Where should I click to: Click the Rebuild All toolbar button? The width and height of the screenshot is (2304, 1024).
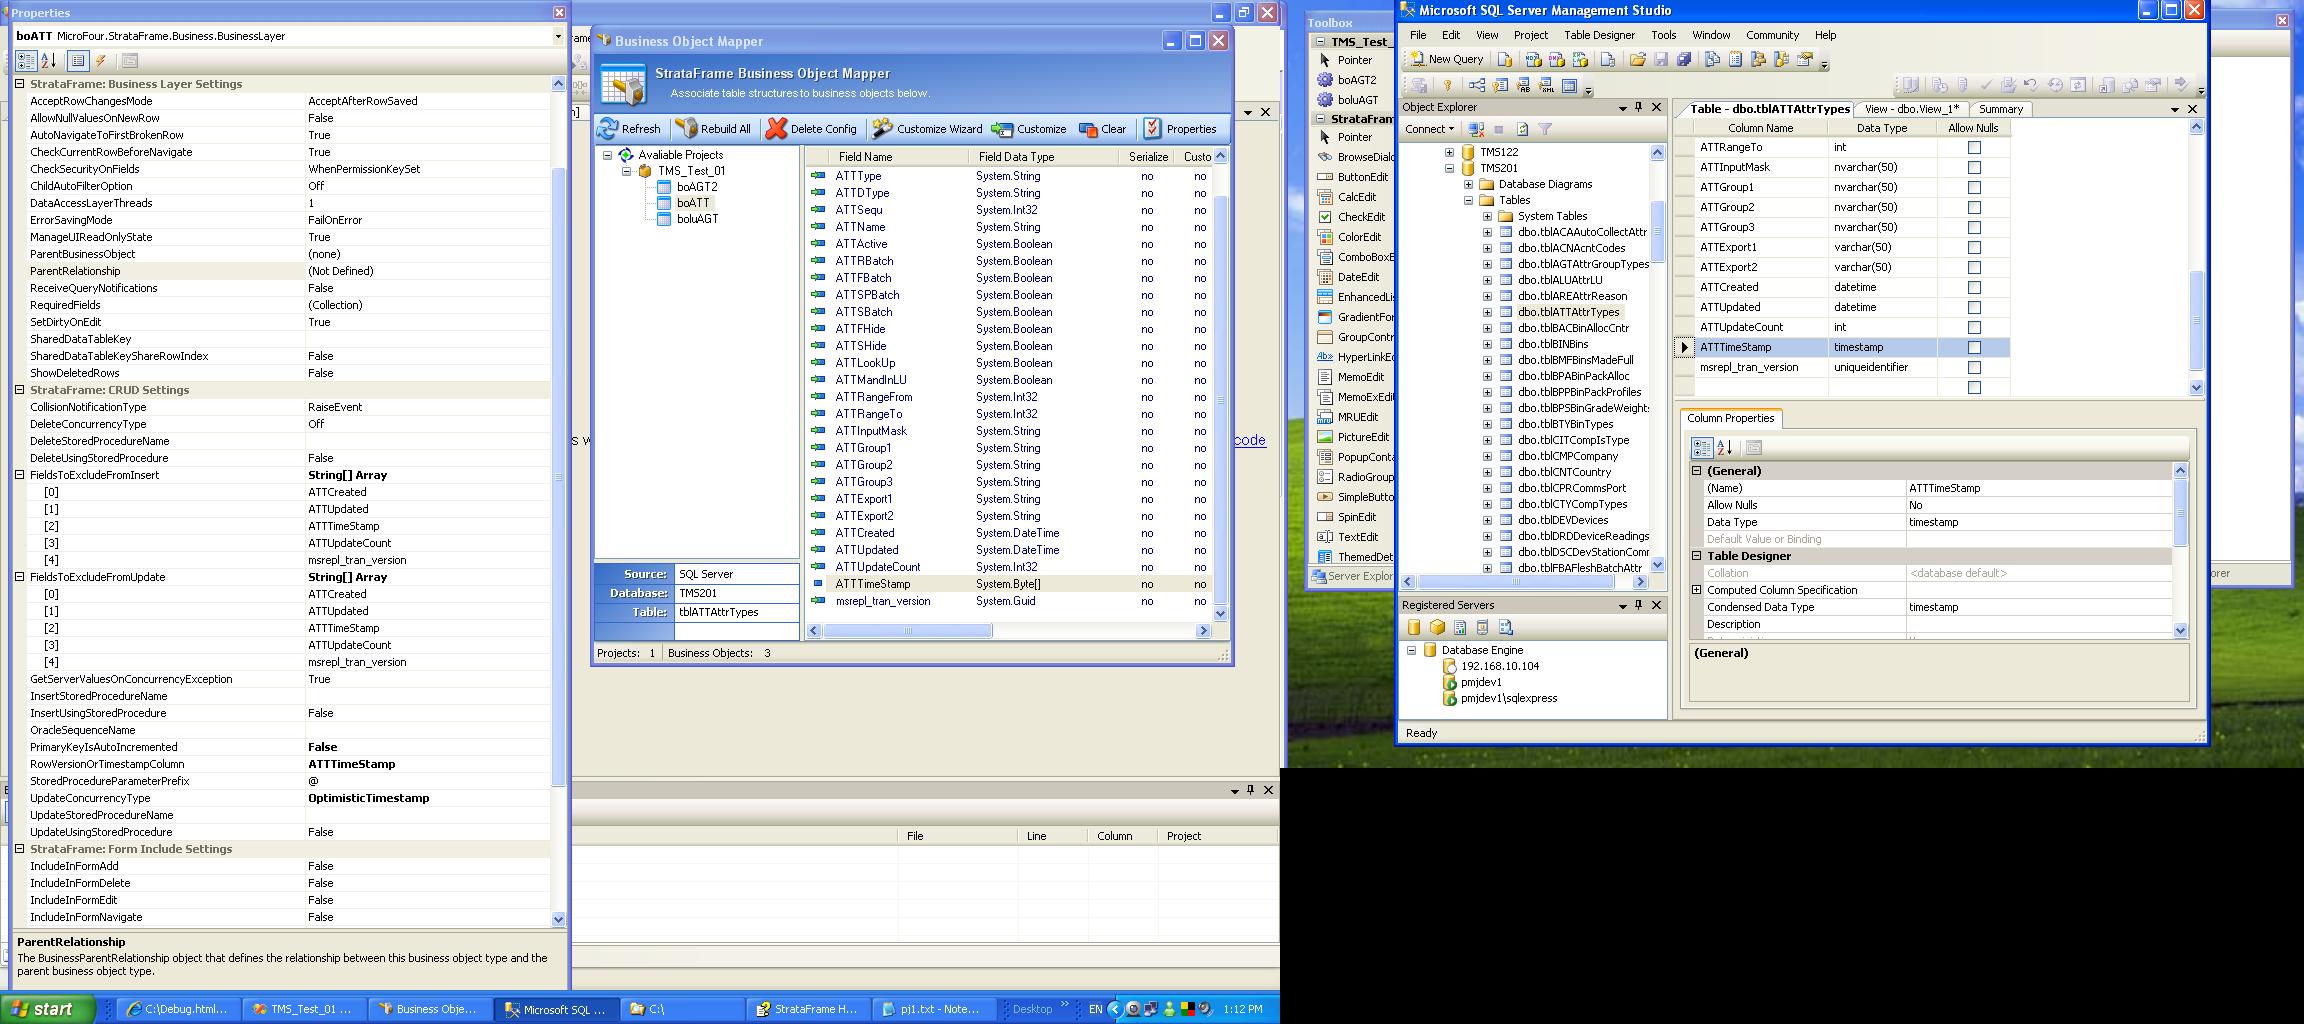712,129
